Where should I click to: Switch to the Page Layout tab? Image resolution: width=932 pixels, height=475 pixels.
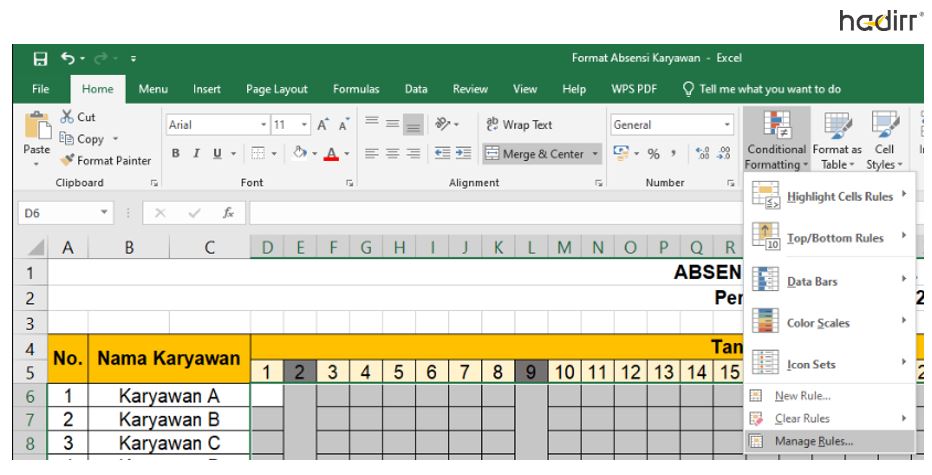[x=277, y=89]
